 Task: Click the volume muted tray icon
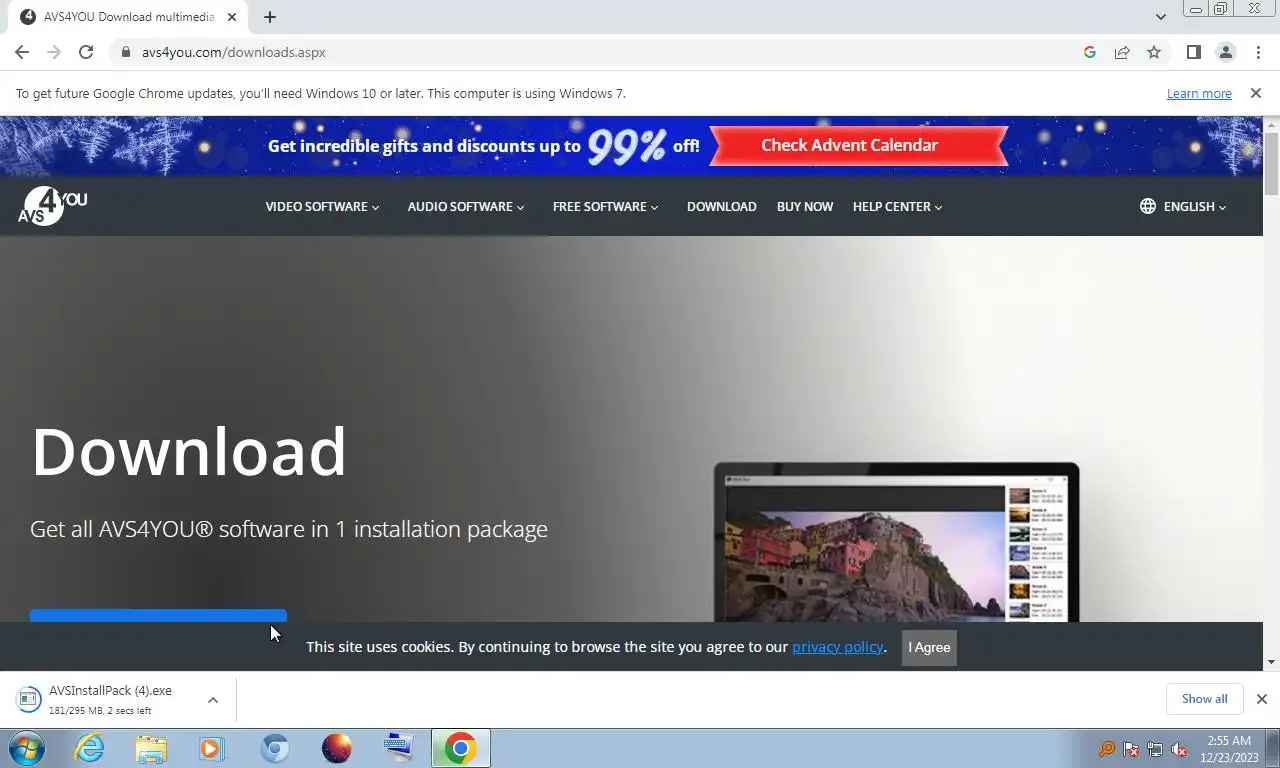[1179, 749]
